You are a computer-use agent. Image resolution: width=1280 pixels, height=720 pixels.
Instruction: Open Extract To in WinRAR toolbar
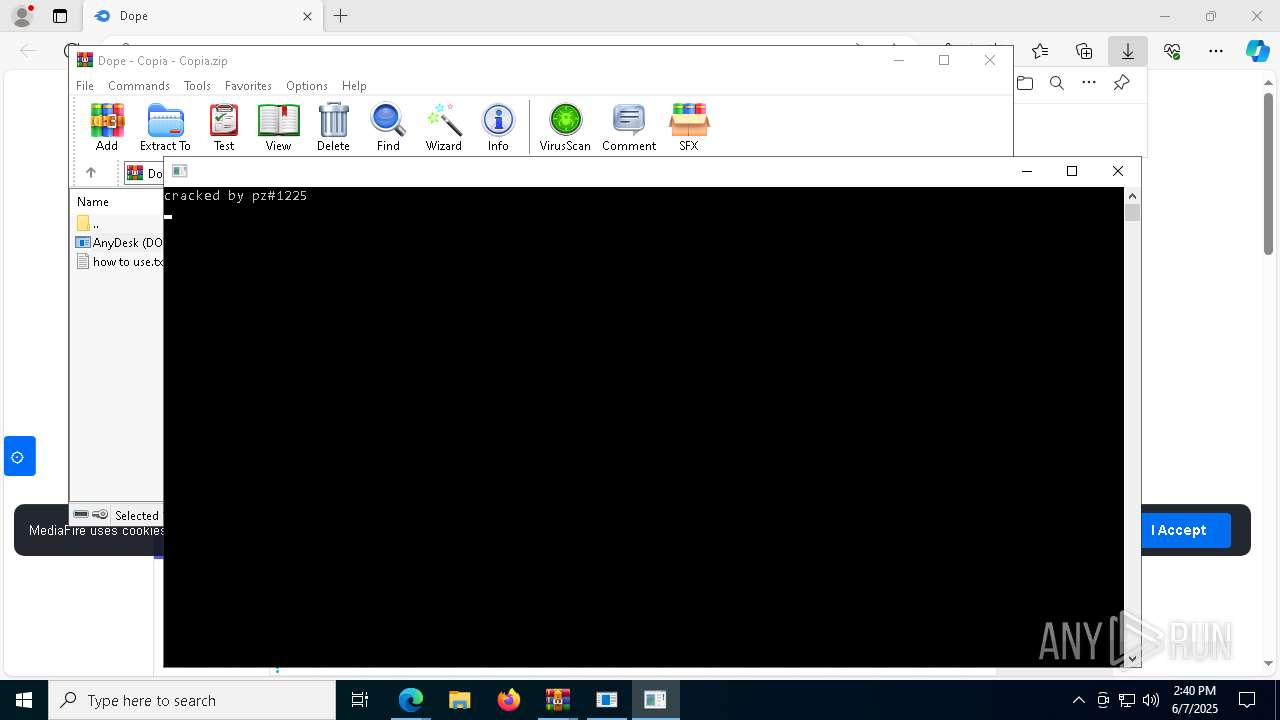(x=165, y=127)
